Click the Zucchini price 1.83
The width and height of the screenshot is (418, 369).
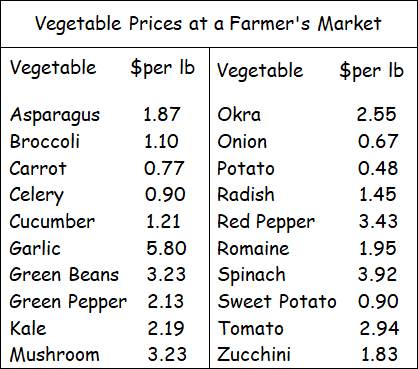379,354
